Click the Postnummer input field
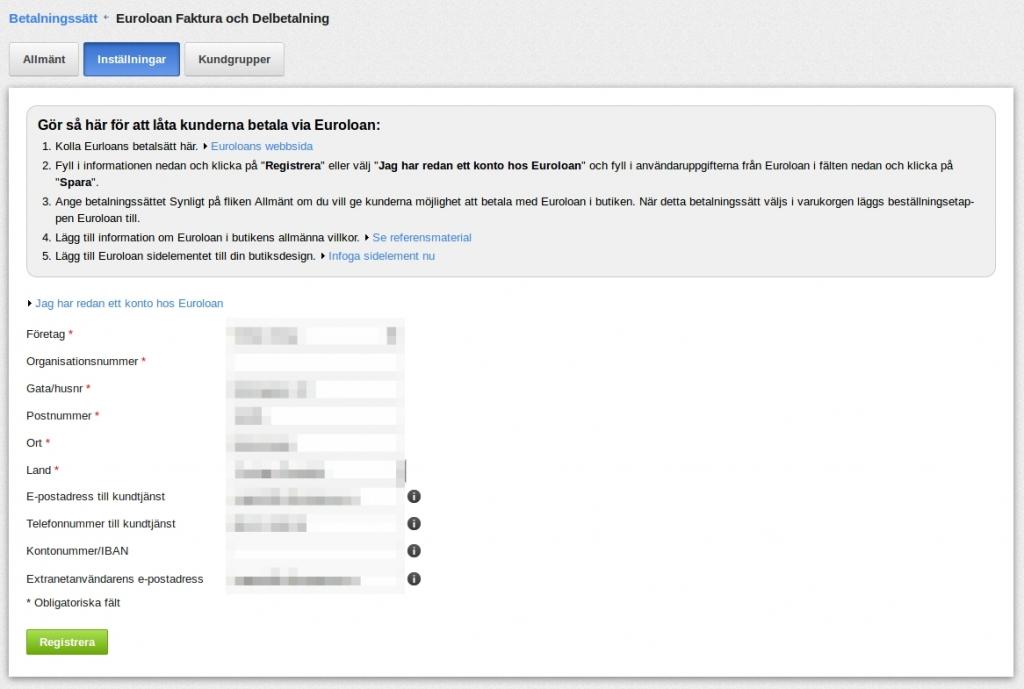1024x689 pixels. (x=315, y=416)
